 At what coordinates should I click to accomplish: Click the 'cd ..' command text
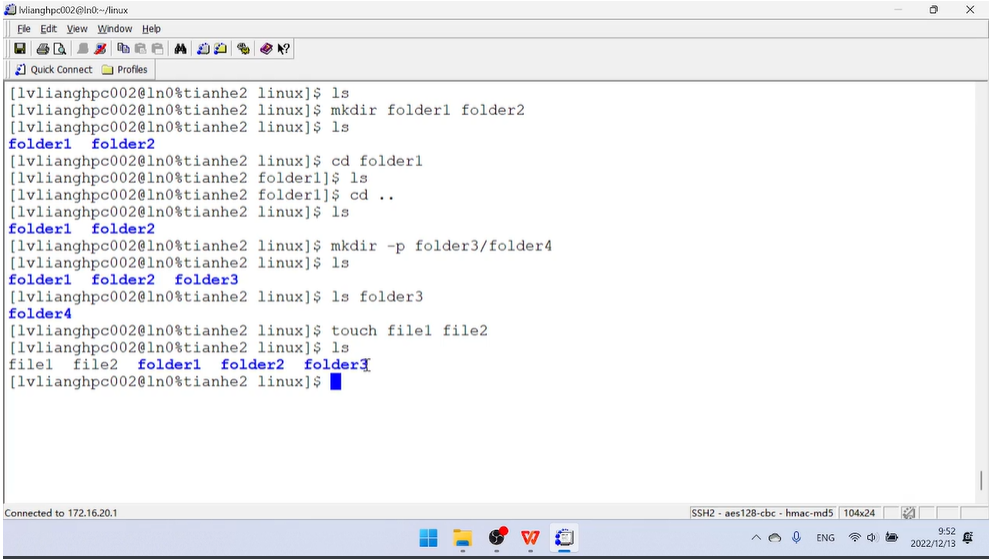(x=372, y=195)
